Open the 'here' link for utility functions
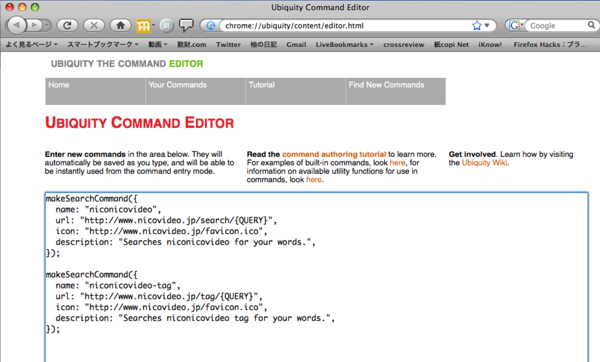Viewport: 600px width, 362px height. coord(313,179)
